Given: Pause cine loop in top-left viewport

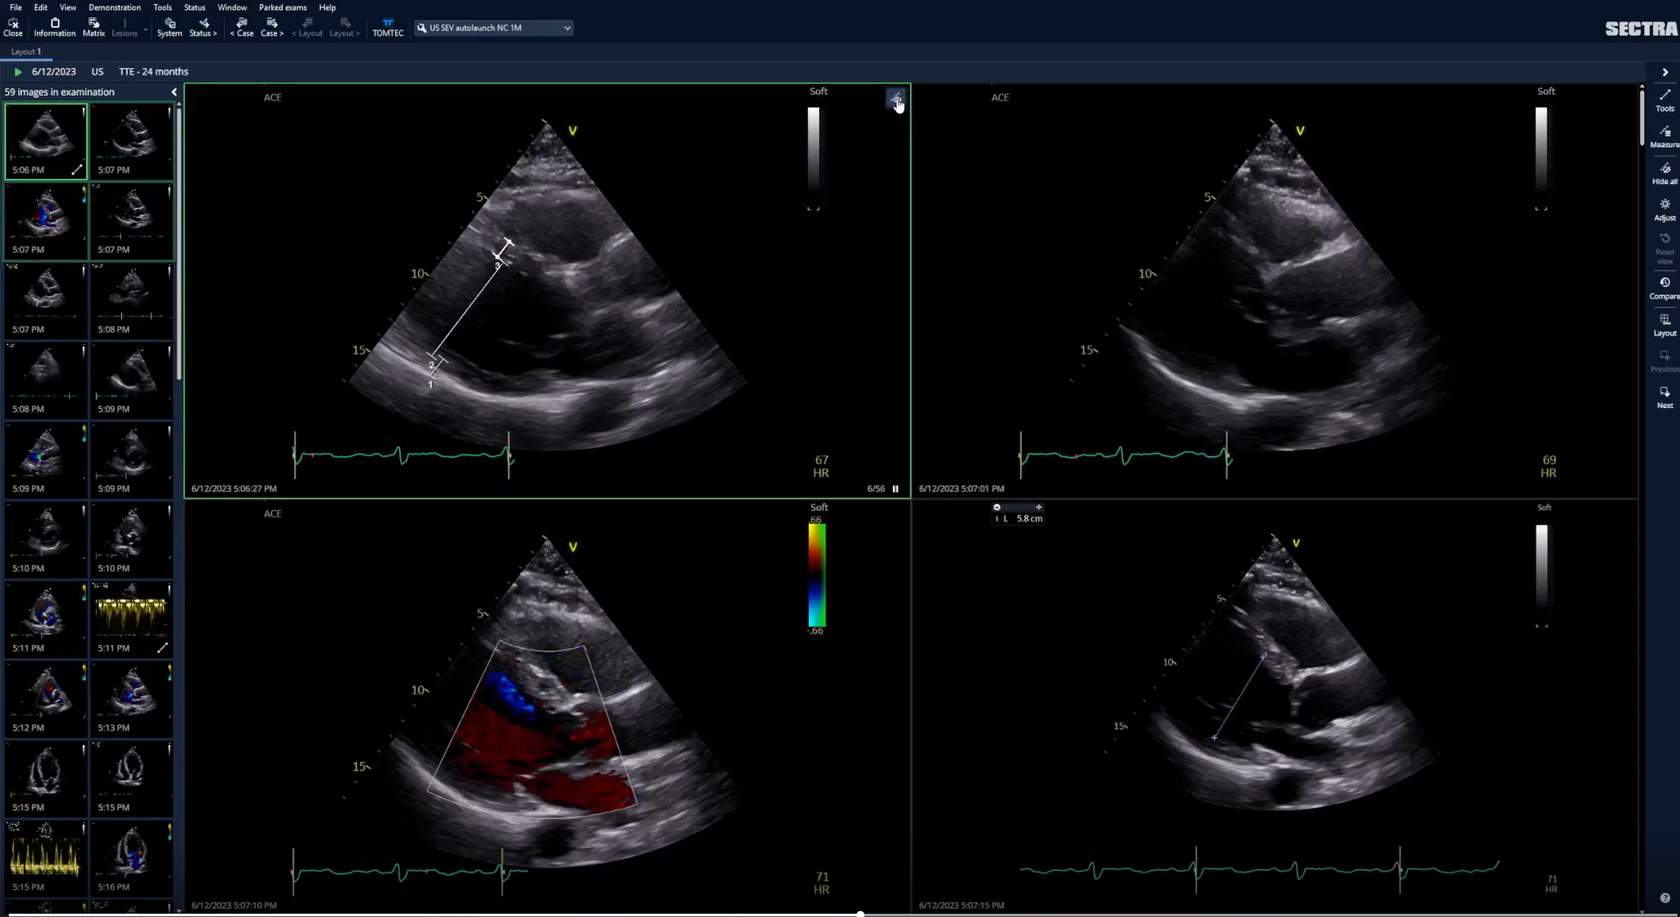Looking at the screenshot, I should 895,489.
